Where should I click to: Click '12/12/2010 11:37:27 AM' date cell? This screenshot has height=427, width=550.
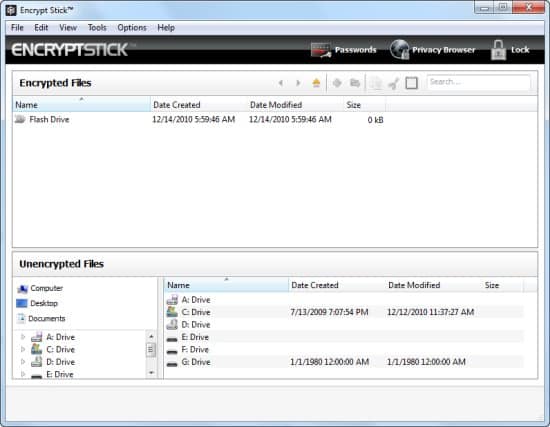[x=430, y=312]
